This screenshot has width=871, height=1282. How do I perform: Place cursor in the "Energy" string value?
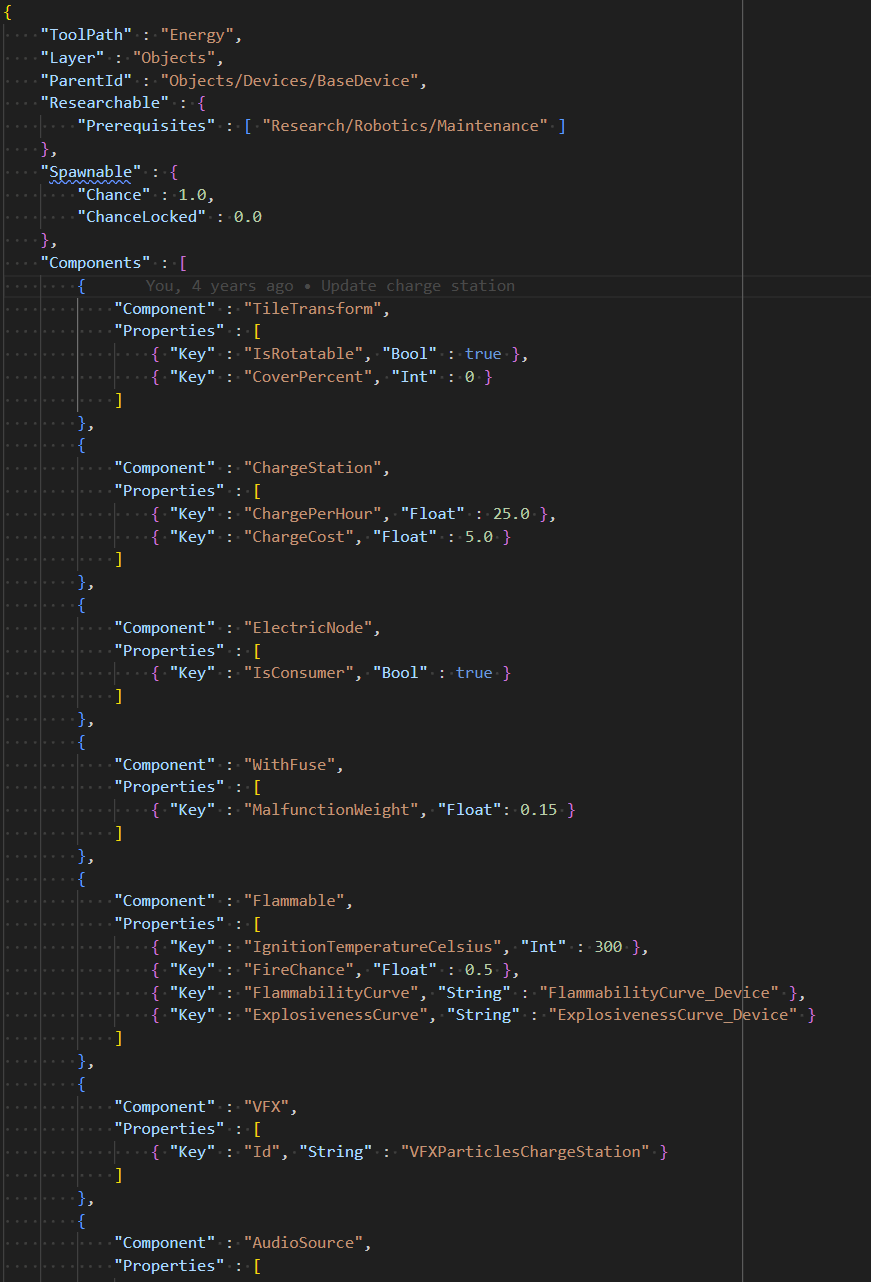click(x=197, y=35)
